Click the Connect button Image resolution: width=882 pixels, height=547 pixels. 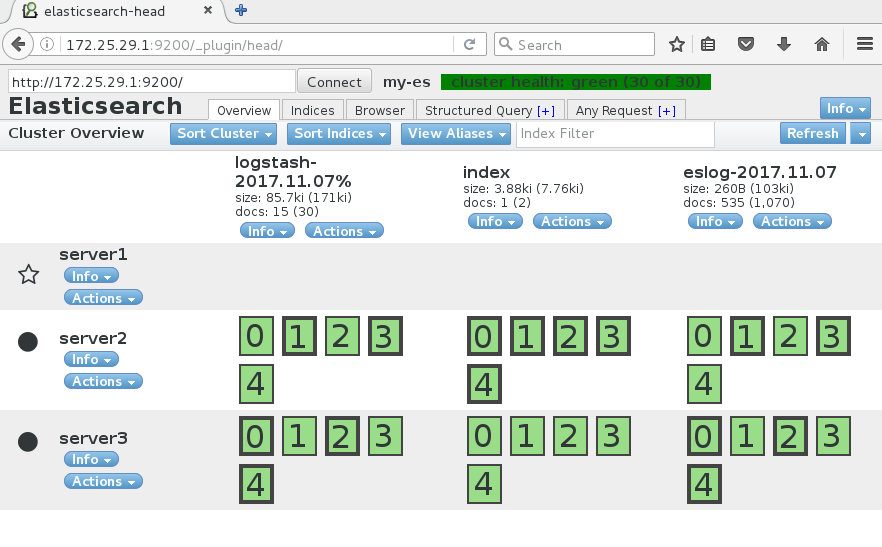(x=334, y=82)
